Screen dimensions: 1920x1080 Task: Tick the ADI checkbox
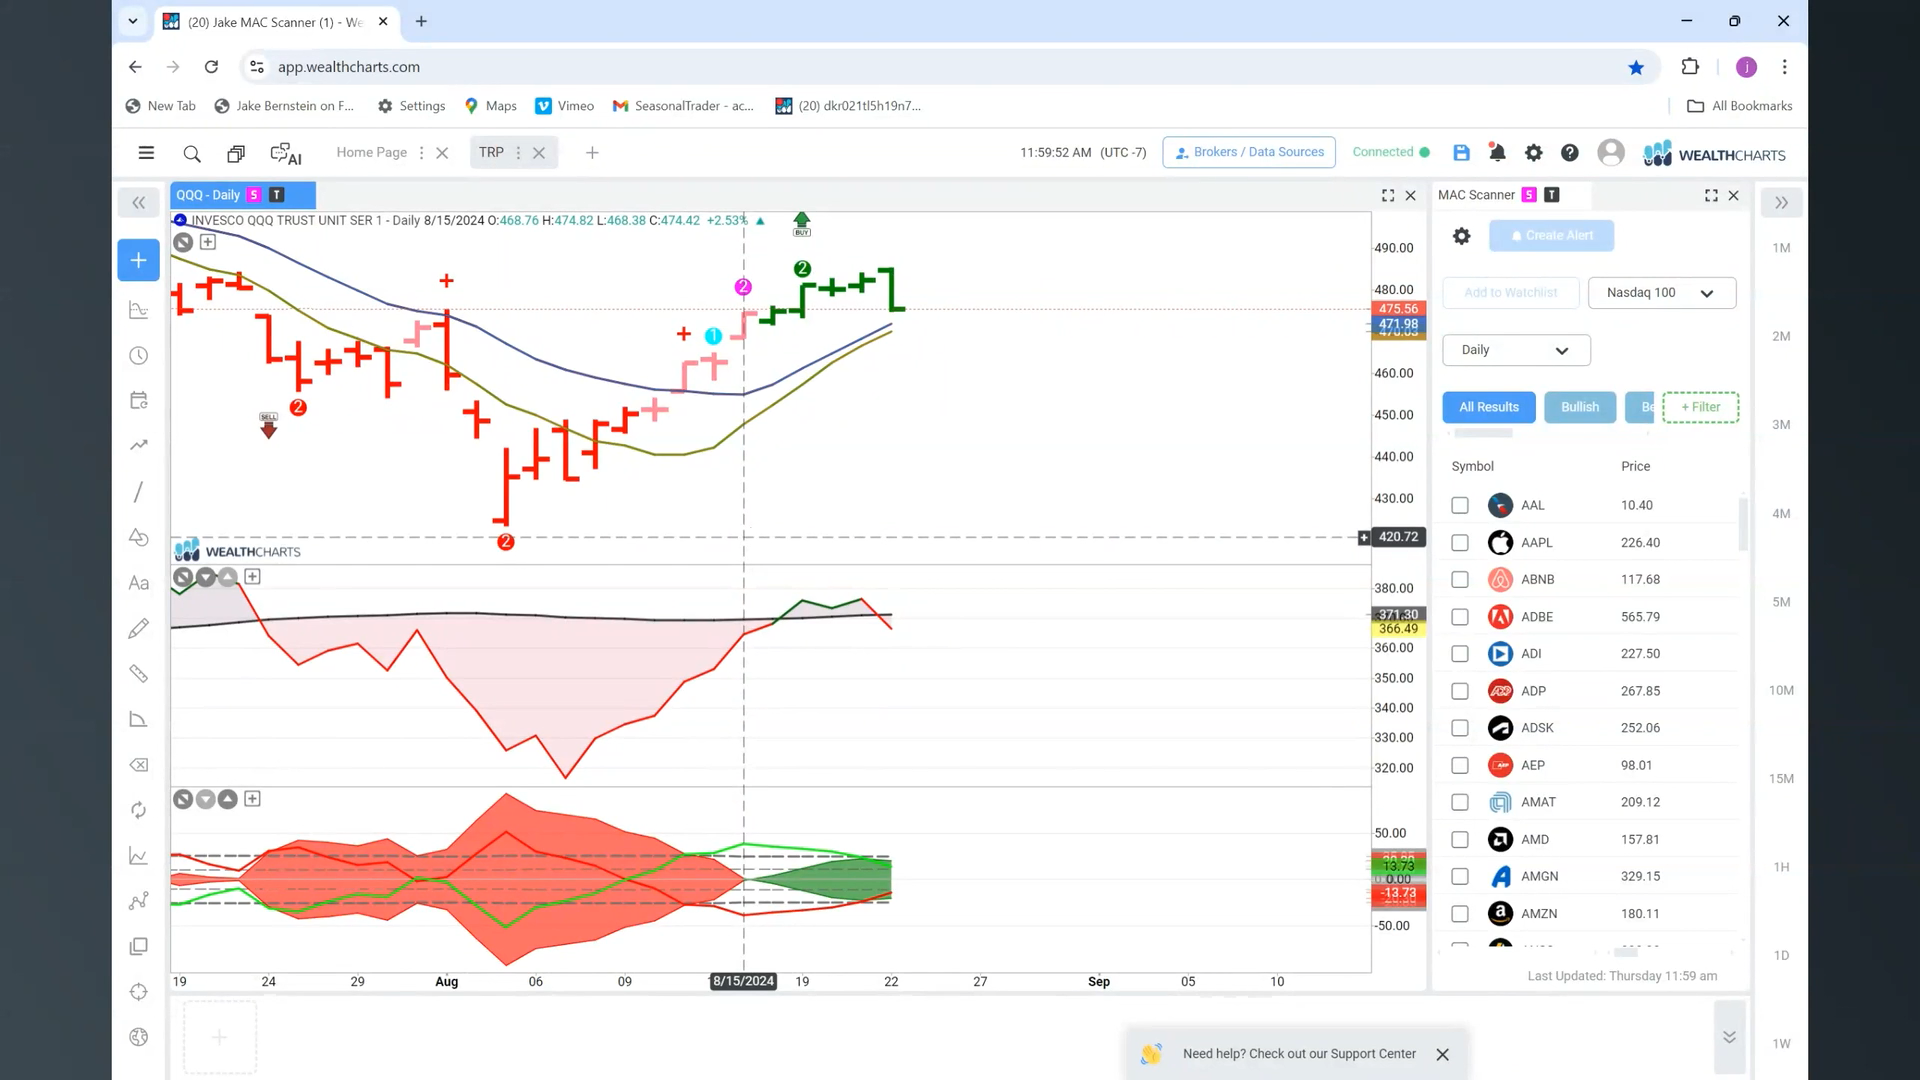[1460, 654]
